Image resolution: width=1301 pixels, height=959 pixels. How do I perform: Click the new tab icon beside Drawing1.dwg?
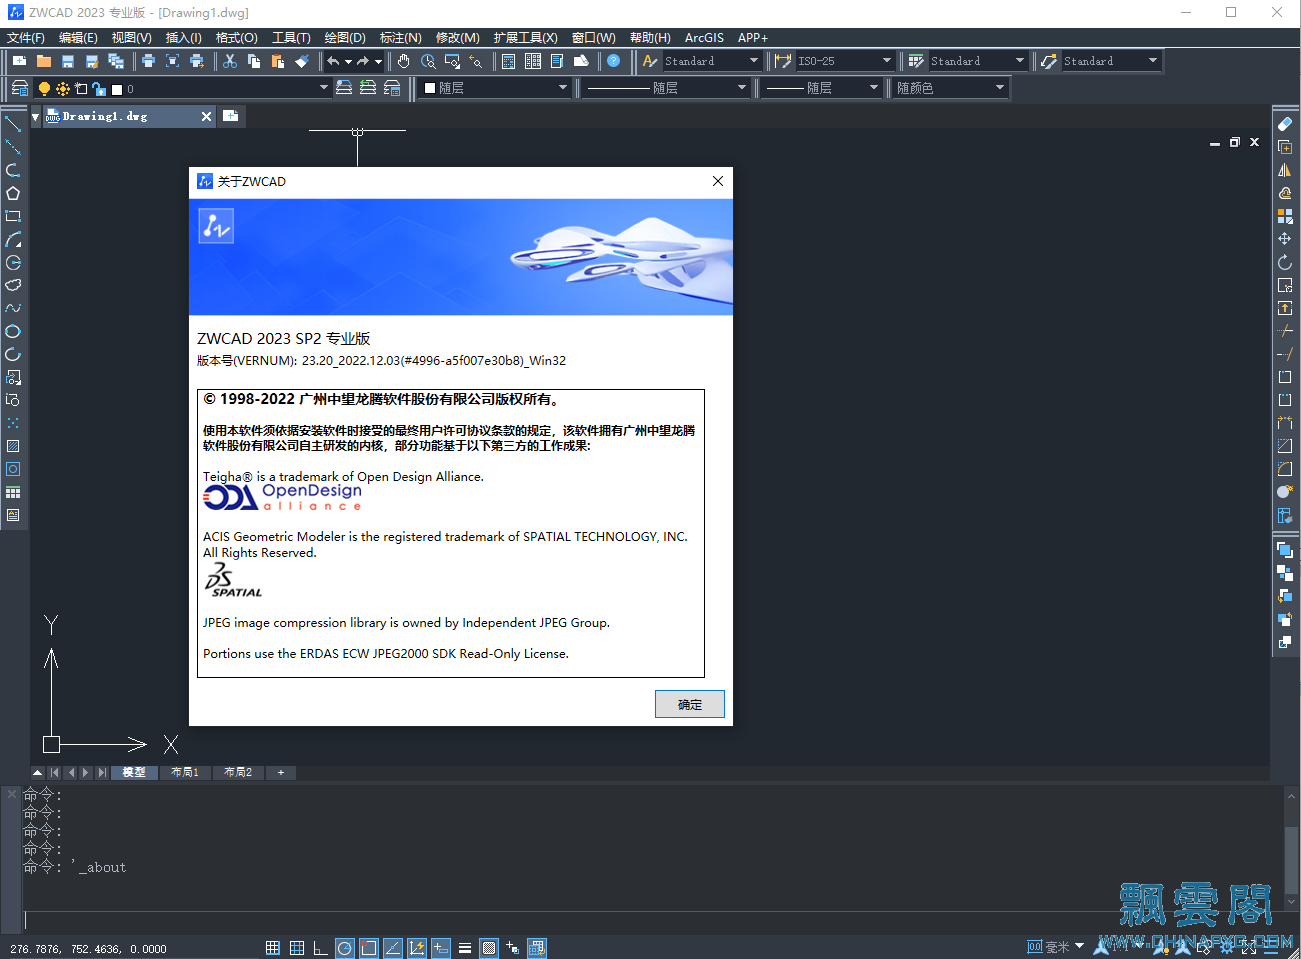(231, 116)
